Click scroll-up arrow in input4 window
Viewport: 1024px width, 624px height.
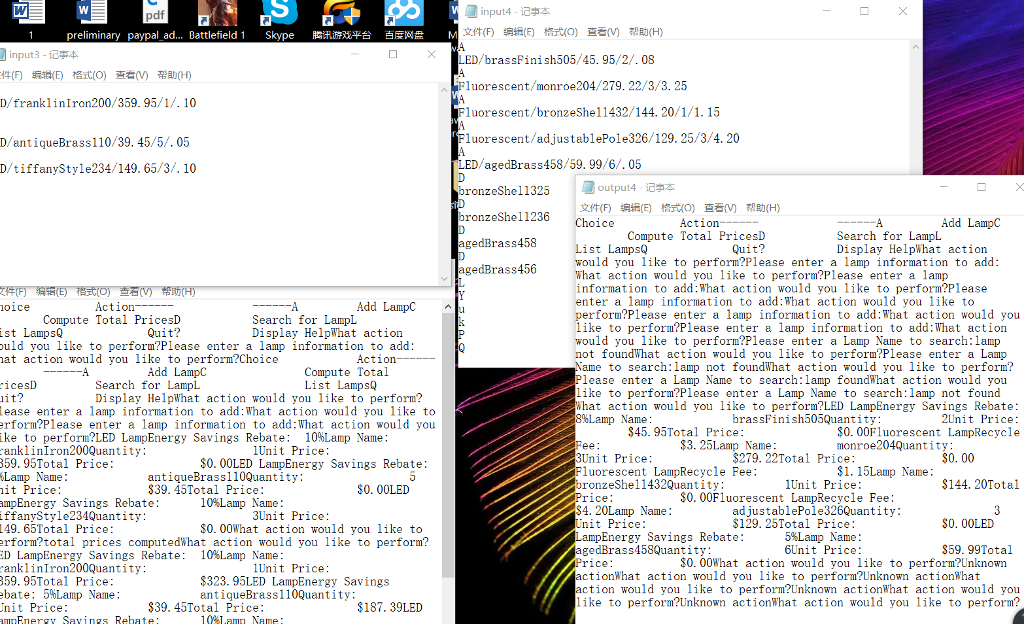[916, 47]
